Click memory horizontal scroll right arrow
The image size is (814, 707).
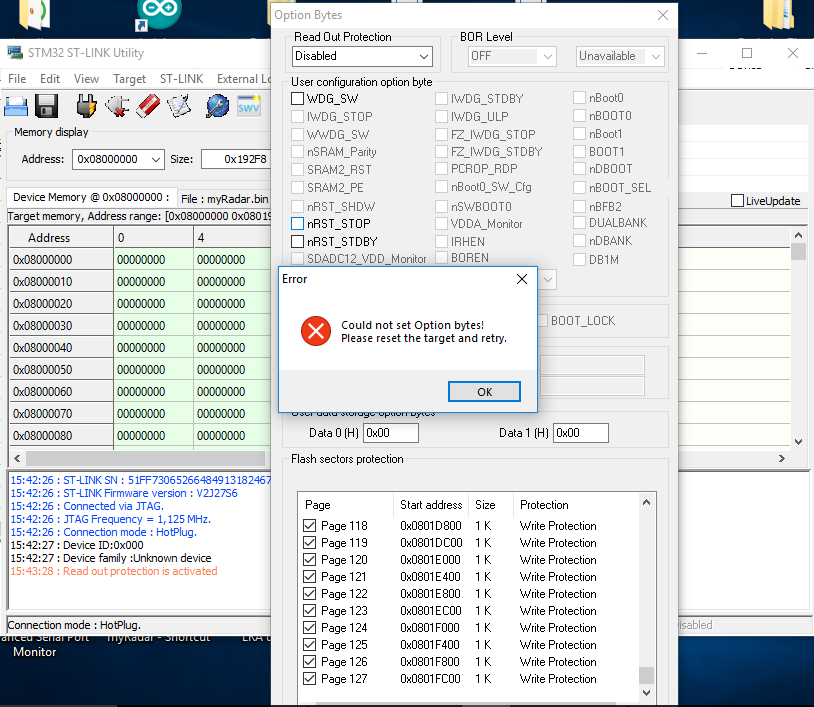(x=782, y=458)
